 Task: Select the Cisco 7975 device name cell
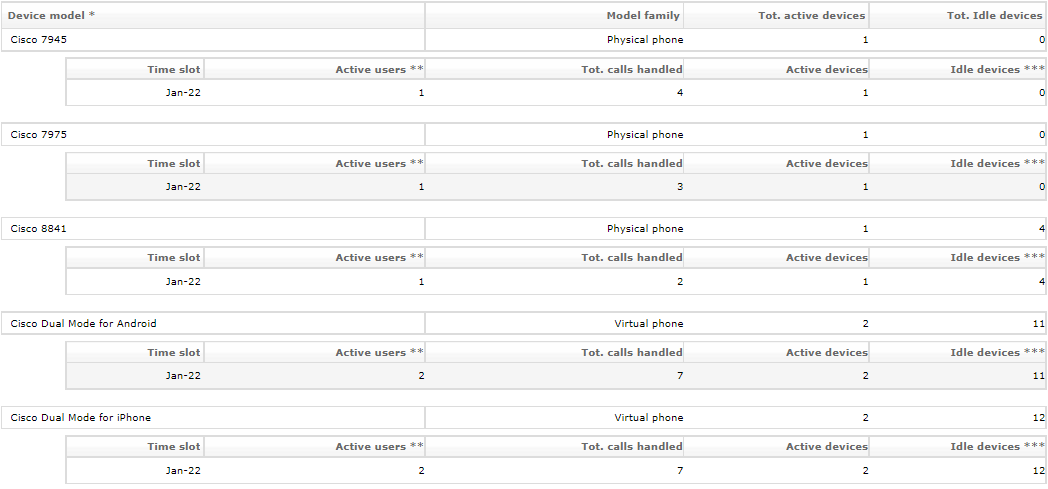[39, 135]
